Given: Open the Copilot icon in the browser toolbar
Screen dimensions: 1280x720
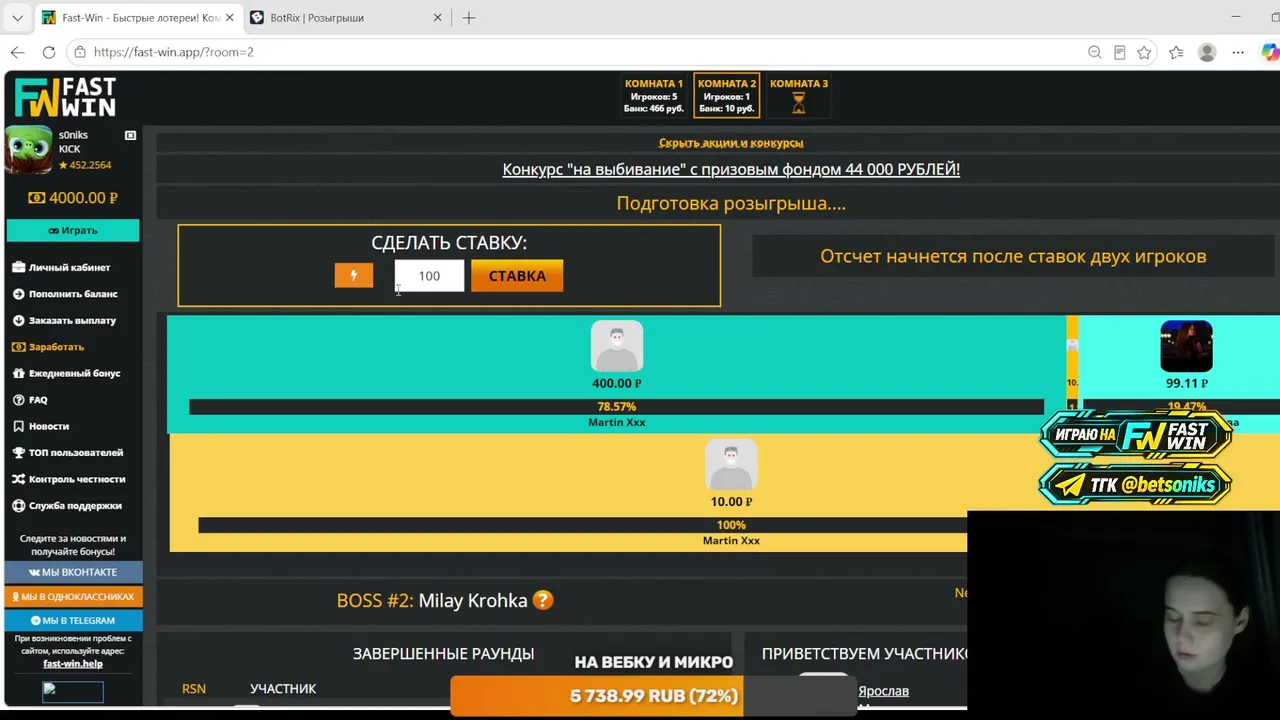Looking at the screenshot, I should click(1270, 52).
